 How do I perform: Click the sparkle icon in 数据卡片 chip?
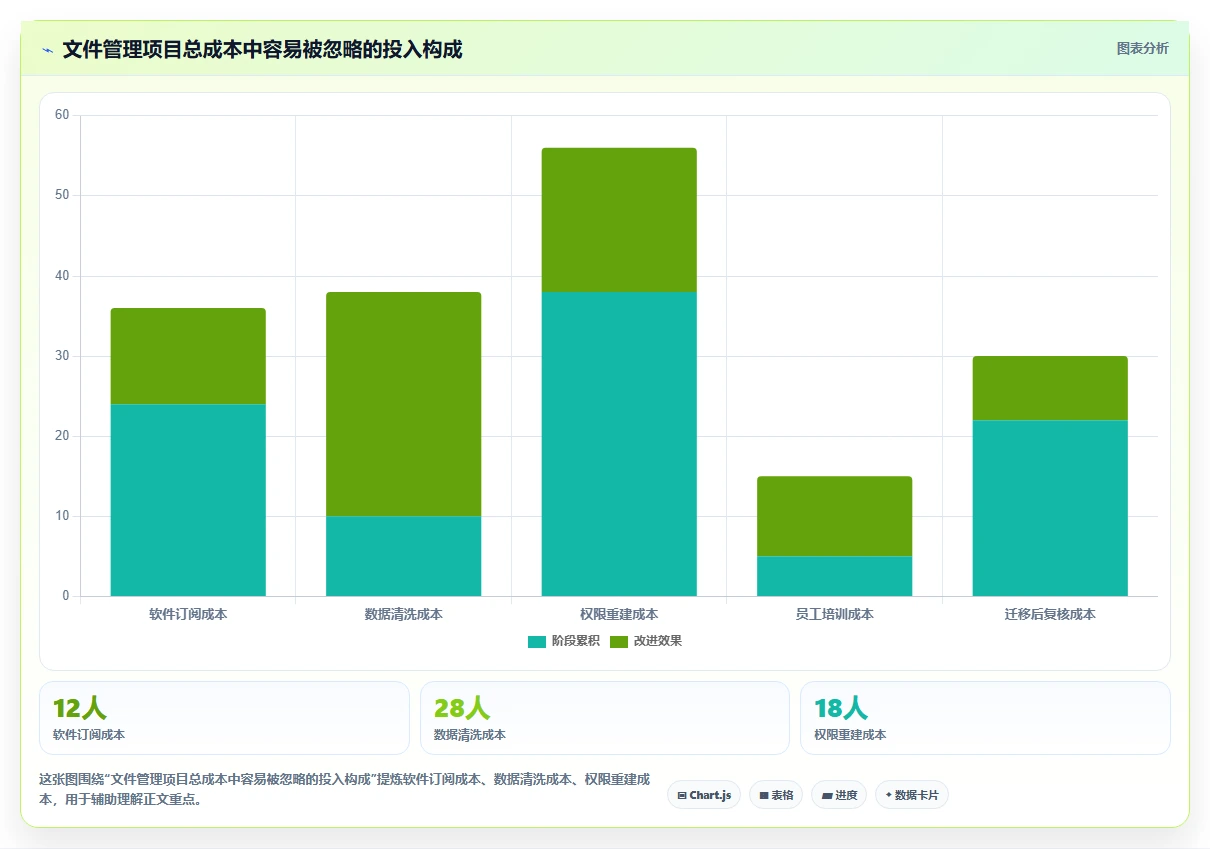[888, 795]
